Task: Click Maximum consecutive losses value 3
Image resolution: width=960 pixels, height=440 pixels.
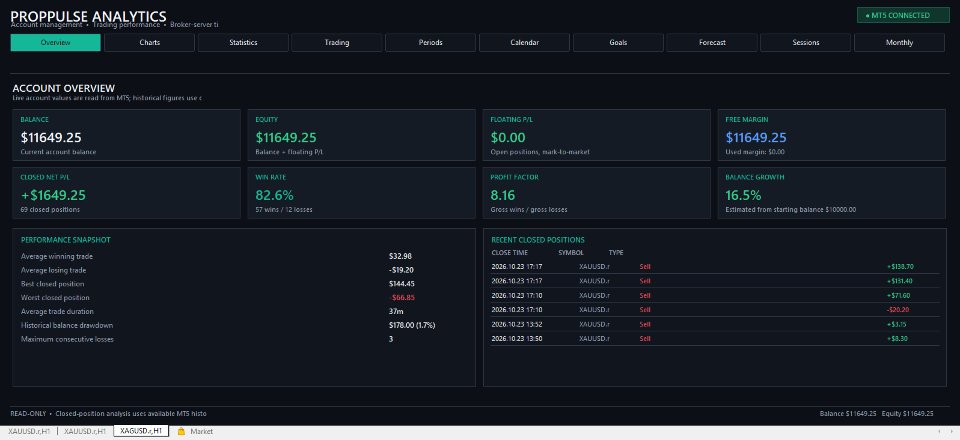Action: [391, 339]
